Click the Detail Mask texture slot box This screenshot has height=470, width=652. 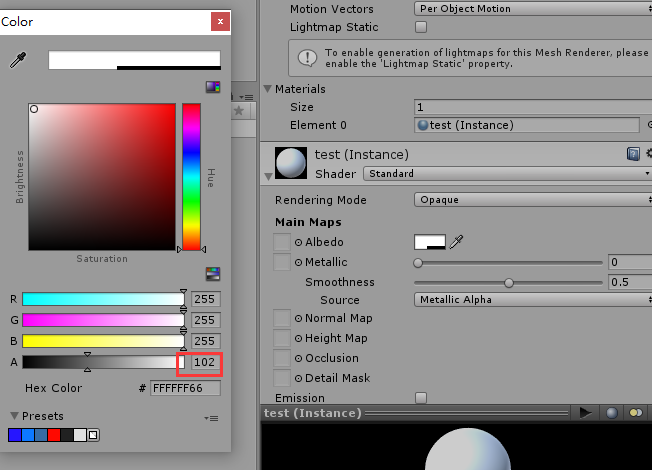point(282,378)
